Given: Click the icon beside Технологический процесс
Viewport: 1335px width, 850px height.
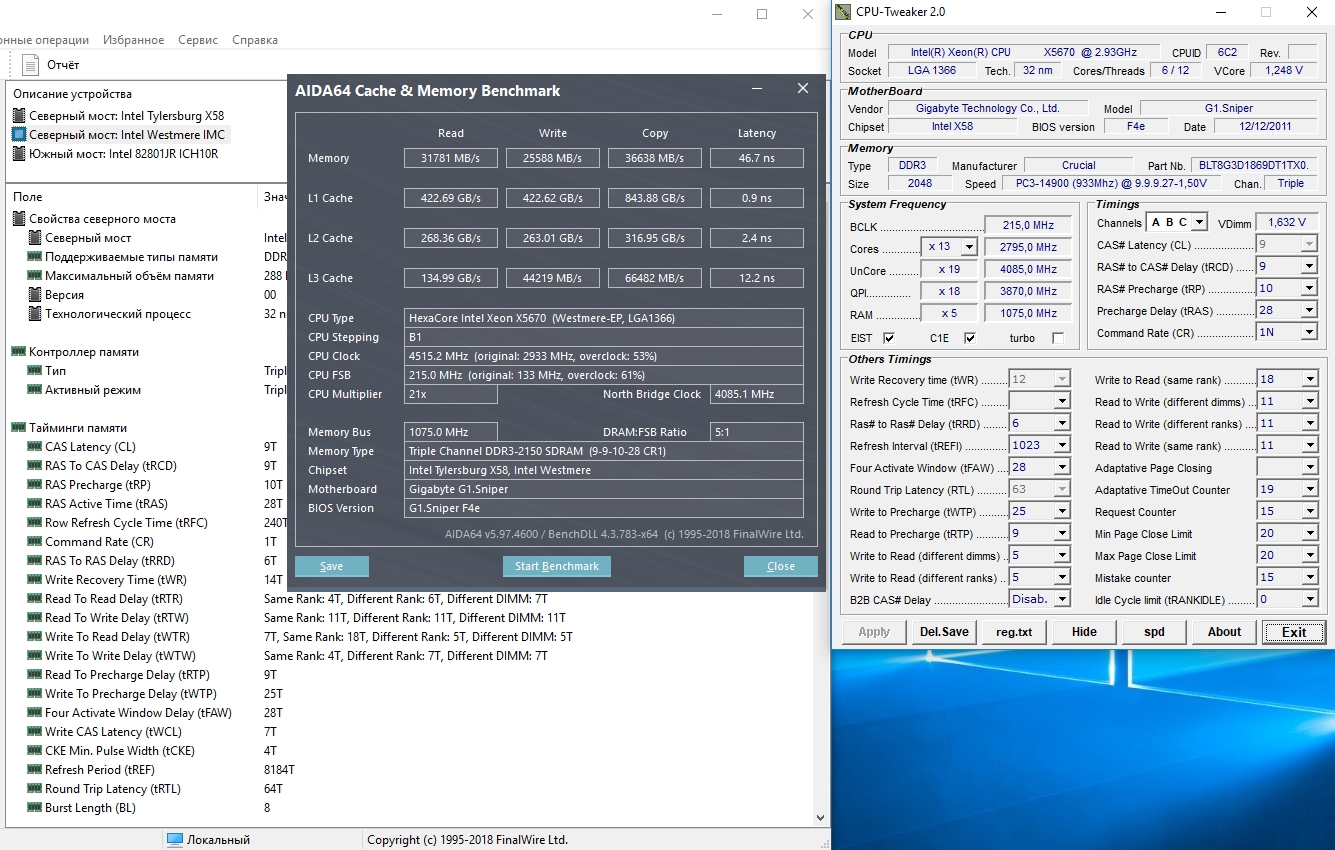Looking at the screenshot, I should (x=35, y=314).
